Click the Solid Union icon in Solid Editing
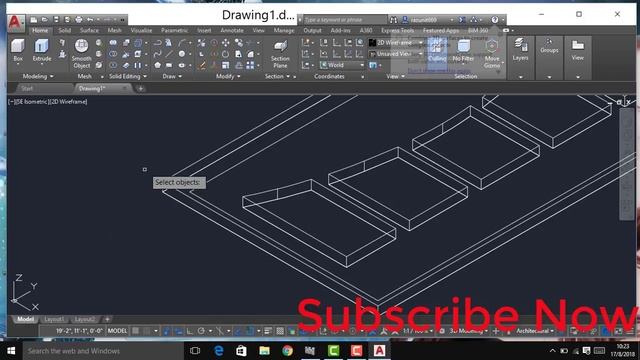640x360 pixels. click(113, 42)
